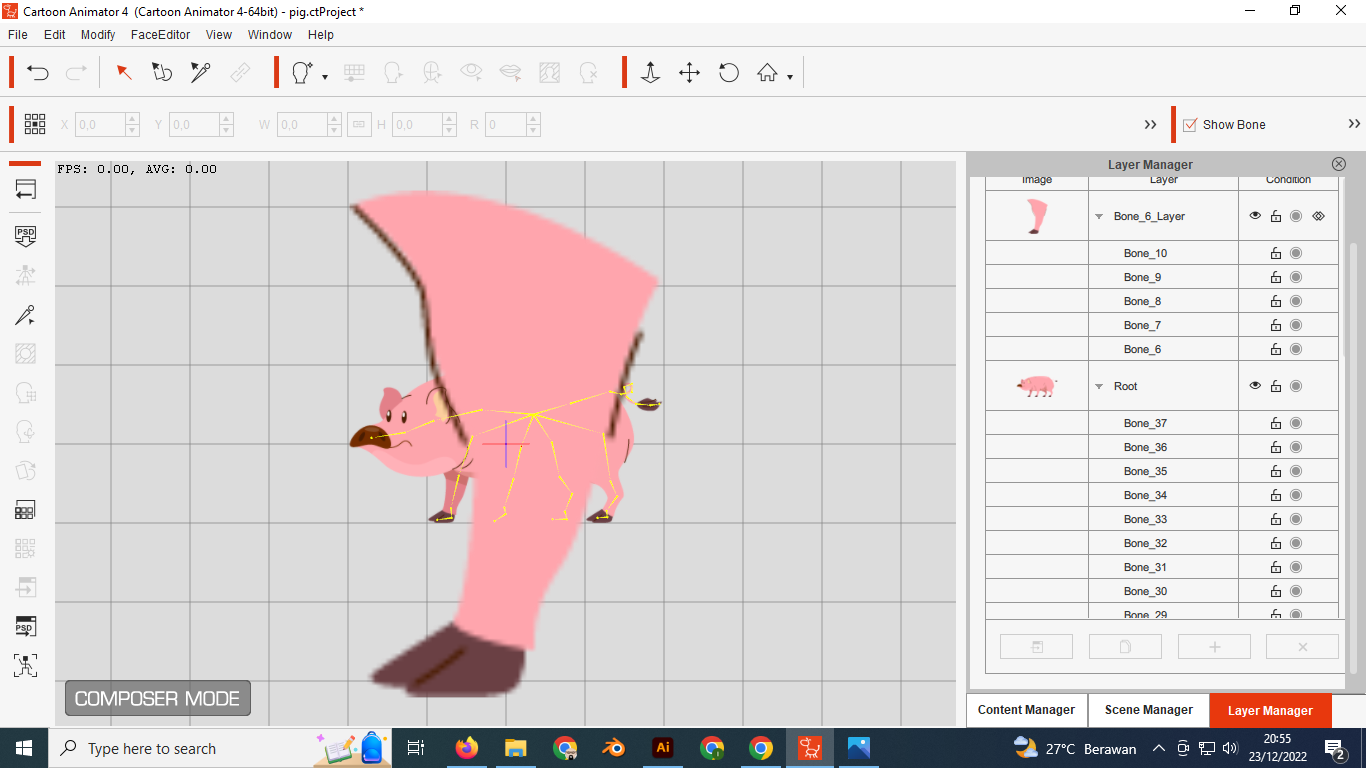Toggle the lock on Root layer
This screenshot has height=768, width=1366.
pos(1276,386)
